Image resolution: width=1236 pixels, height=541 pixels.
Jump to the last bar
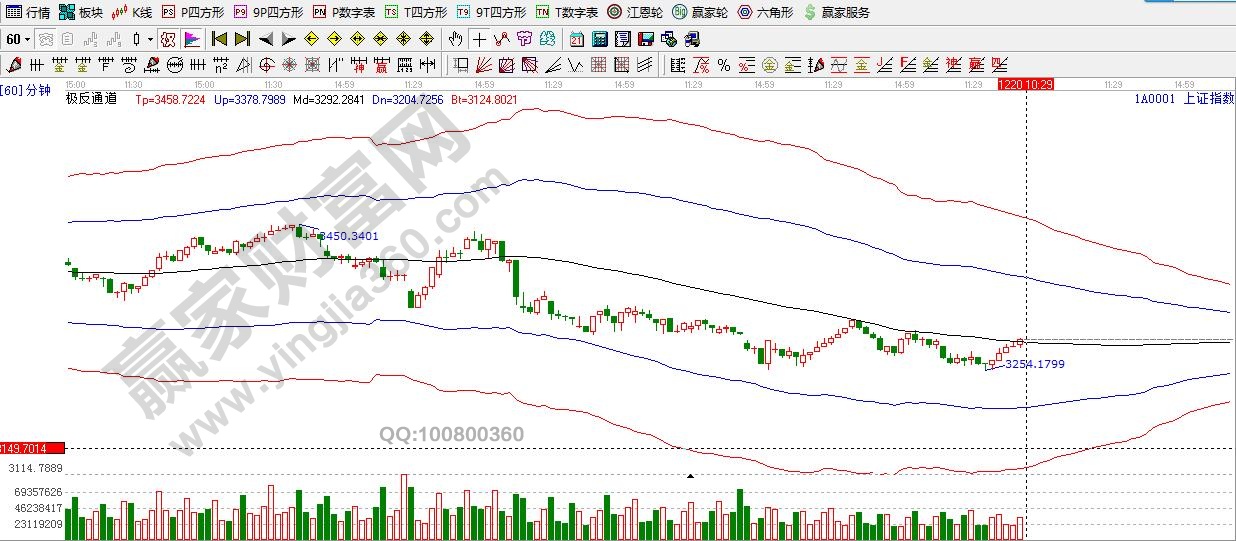click(242, 39)
